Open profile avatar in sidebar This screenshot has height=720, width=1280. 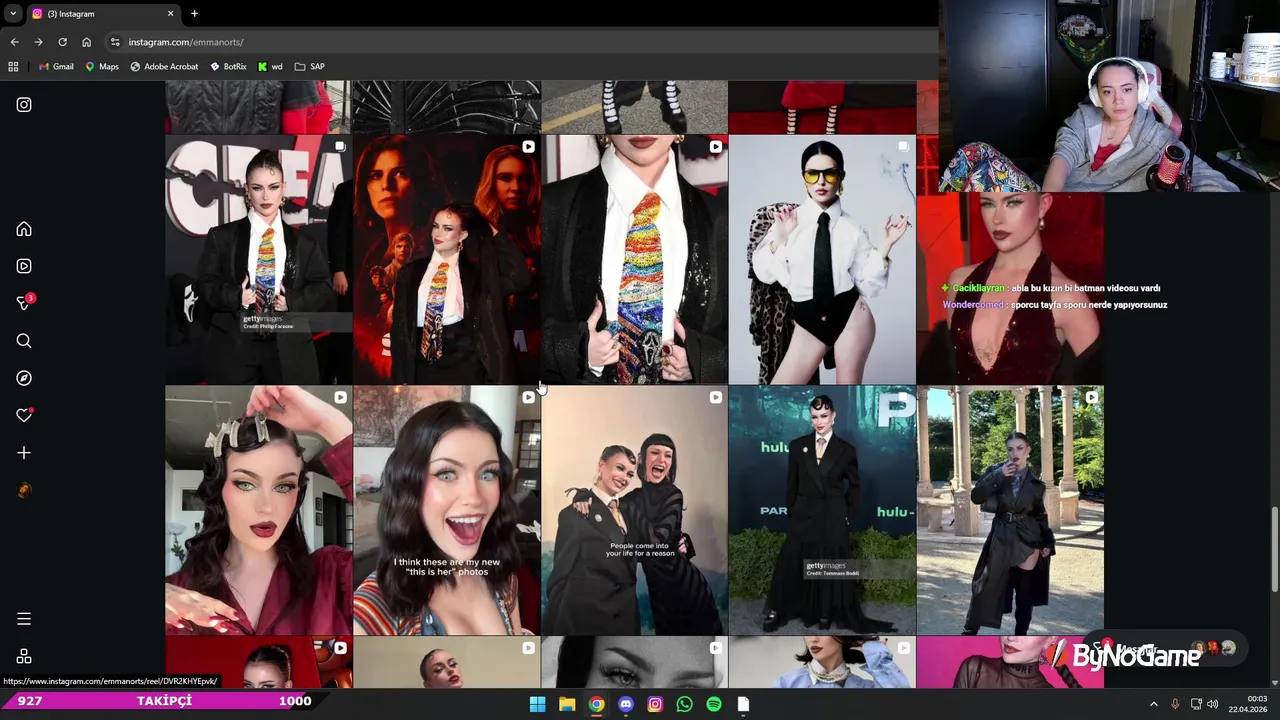(24, 490)
